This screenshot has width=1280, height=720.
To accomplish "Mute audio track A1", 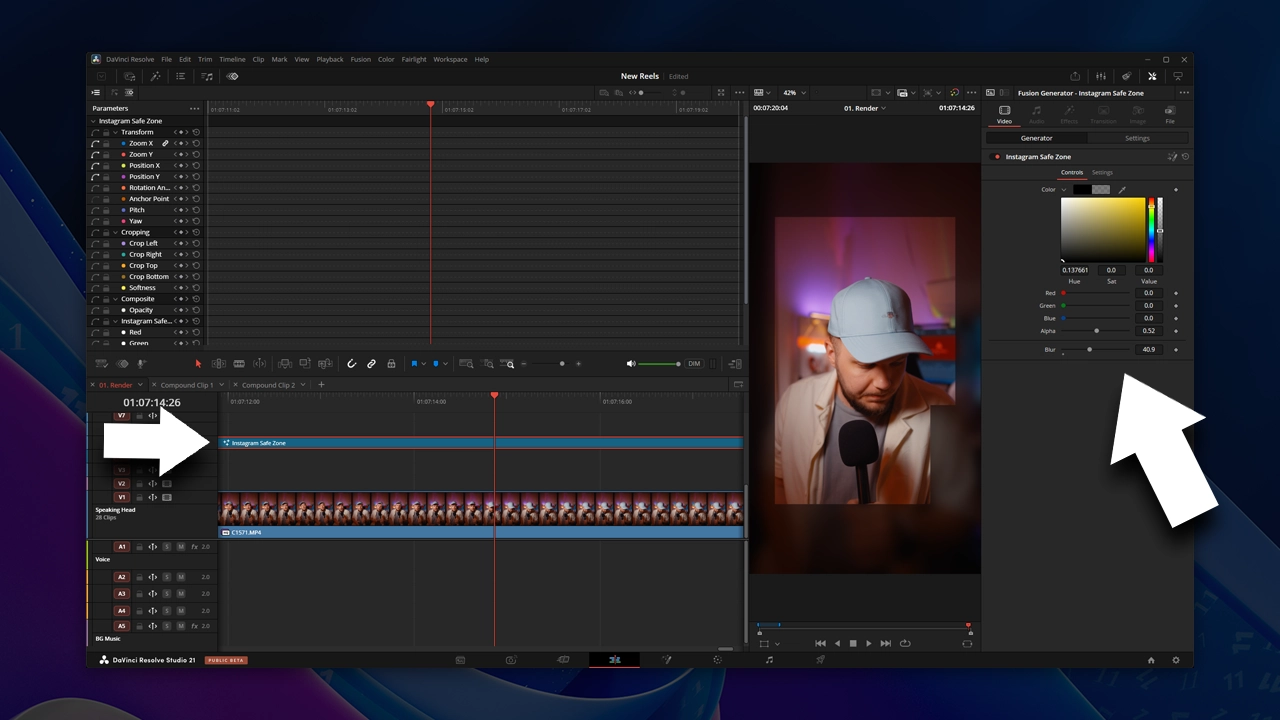I will point(181,547).
